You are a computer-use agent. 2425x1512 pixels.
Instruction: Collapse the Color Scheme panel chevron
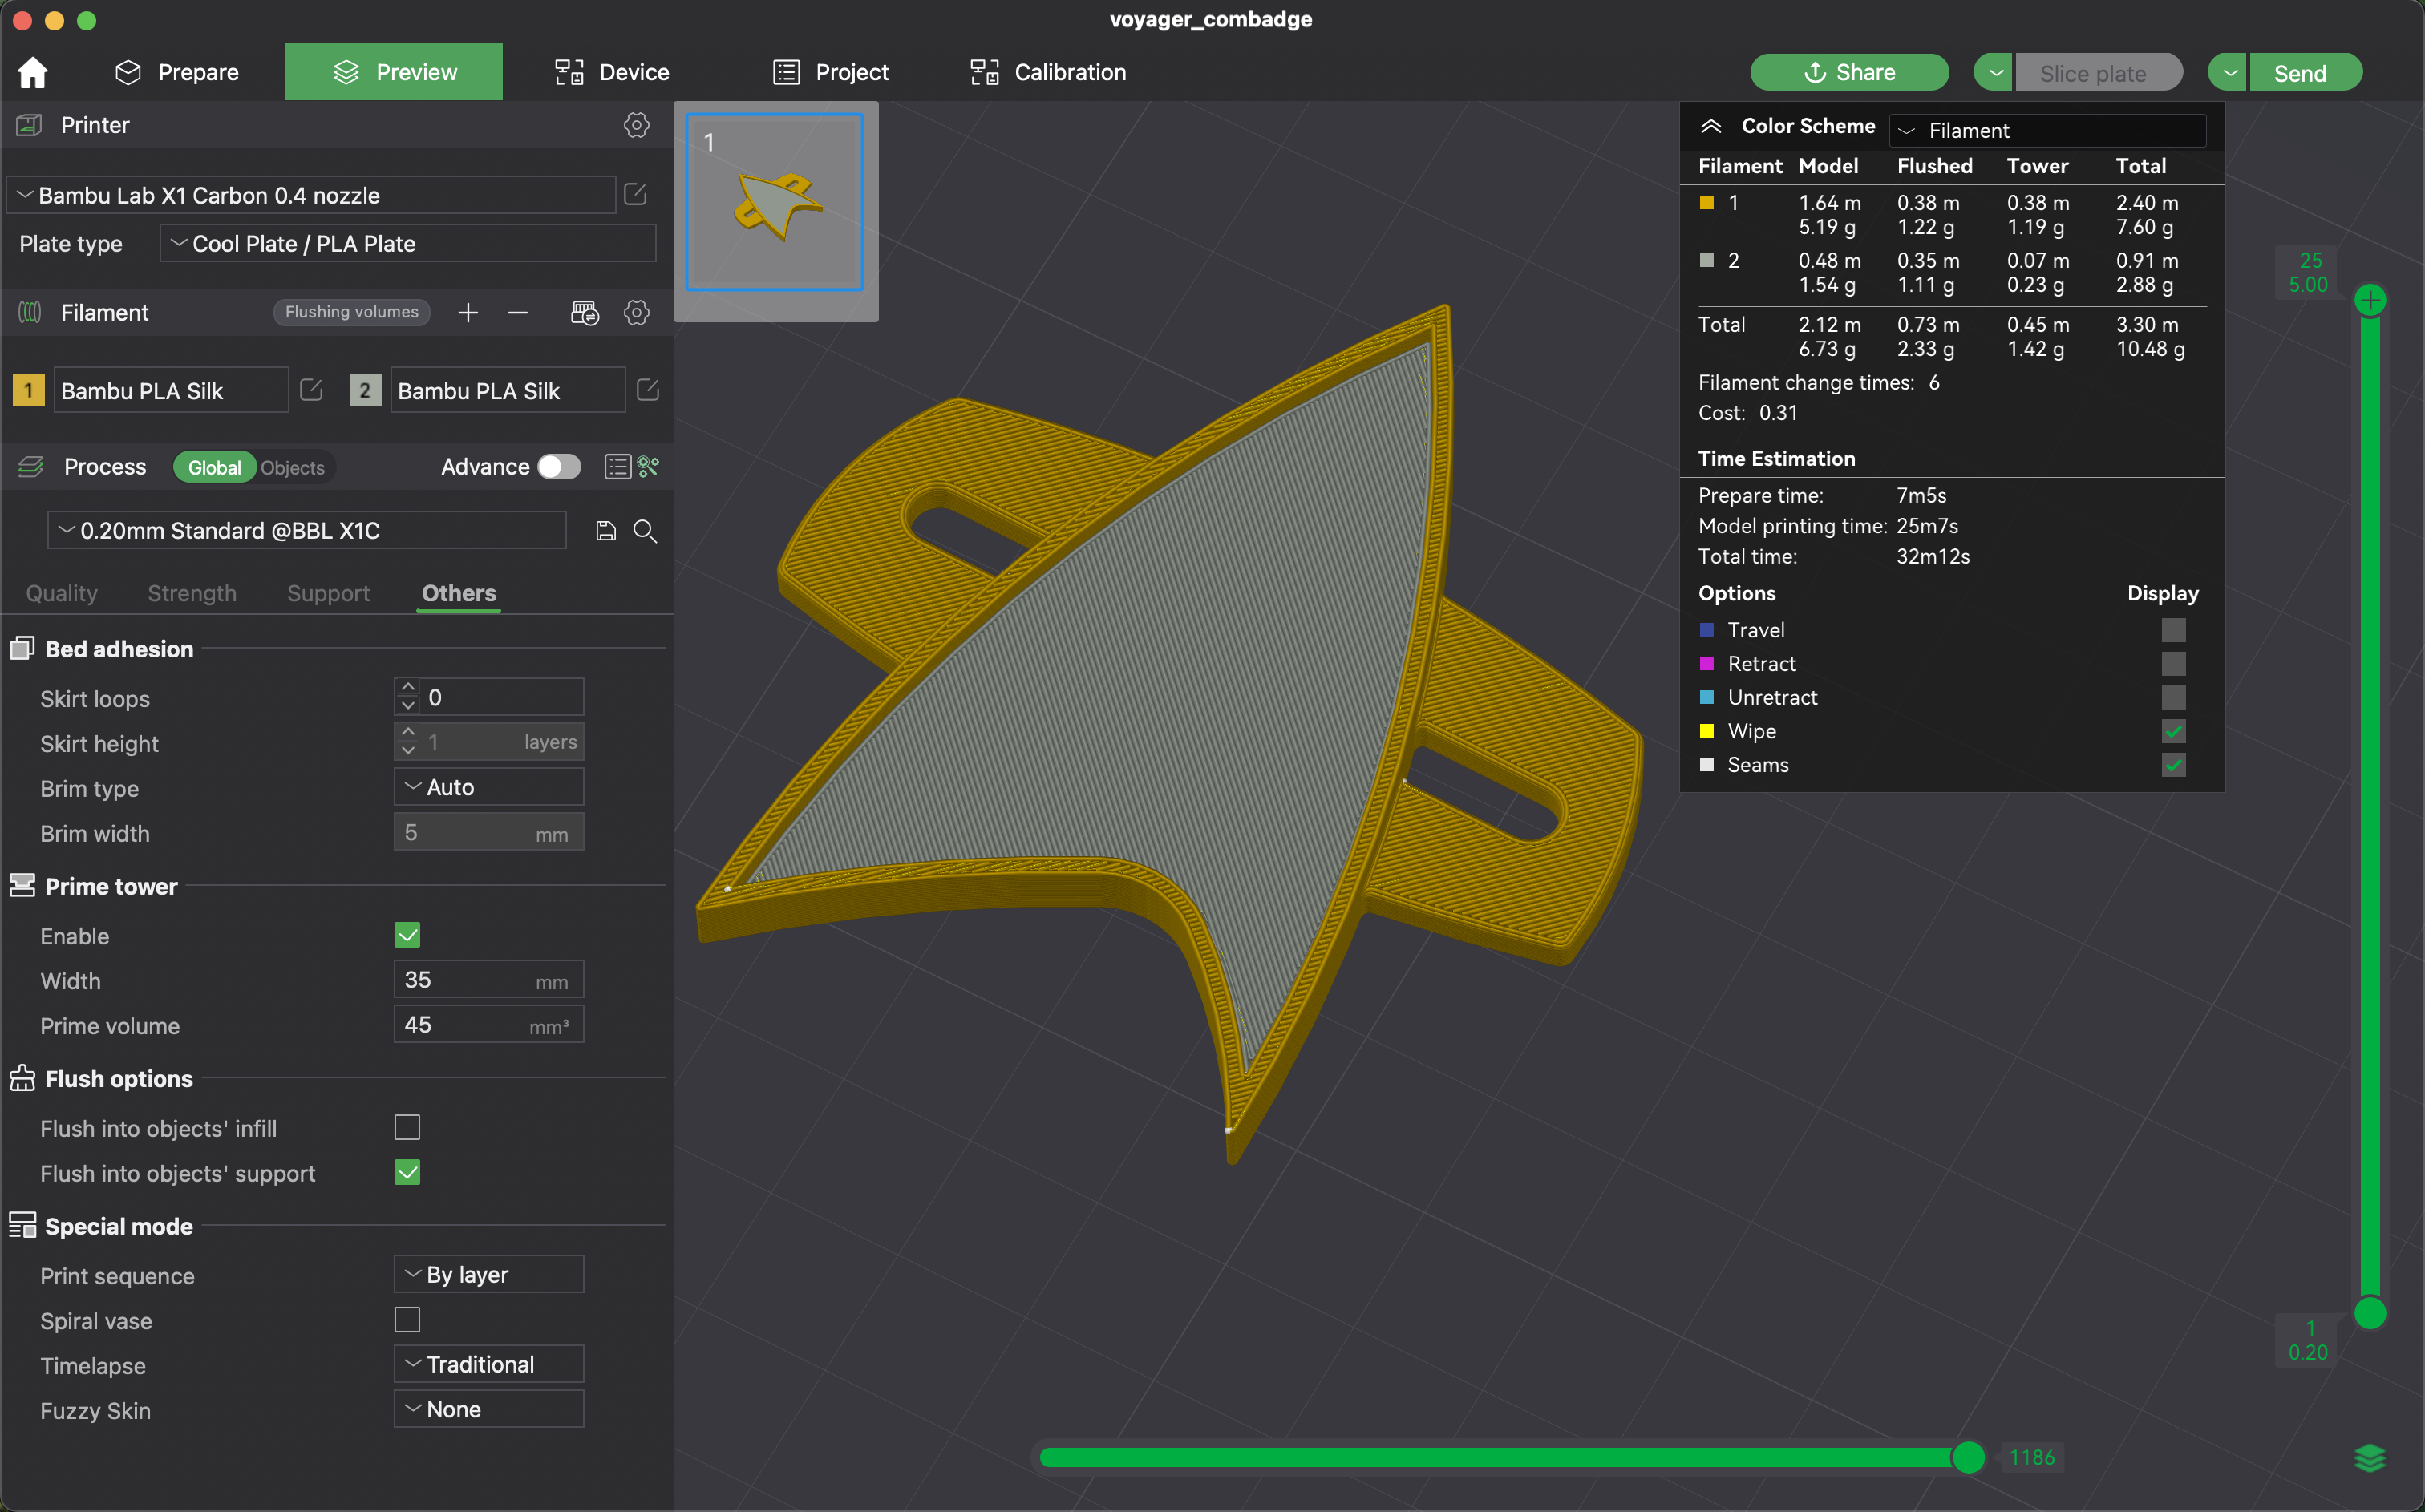1711,126
